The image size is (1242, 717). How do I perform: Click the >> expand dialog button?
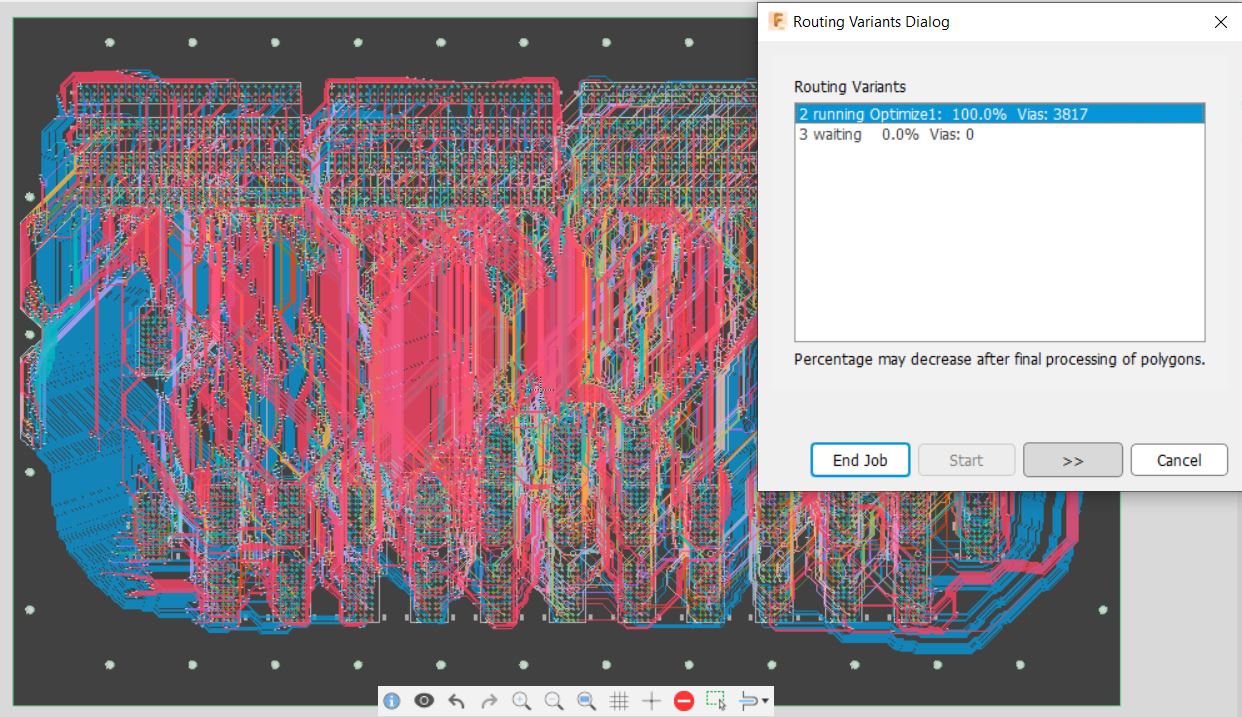pyautogui.click(x=1072, y=460)
